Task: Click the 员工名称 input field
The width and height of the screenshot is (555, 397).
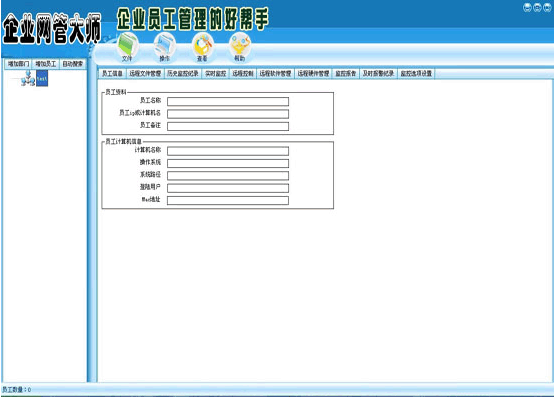Action: [x=228, y=102]
